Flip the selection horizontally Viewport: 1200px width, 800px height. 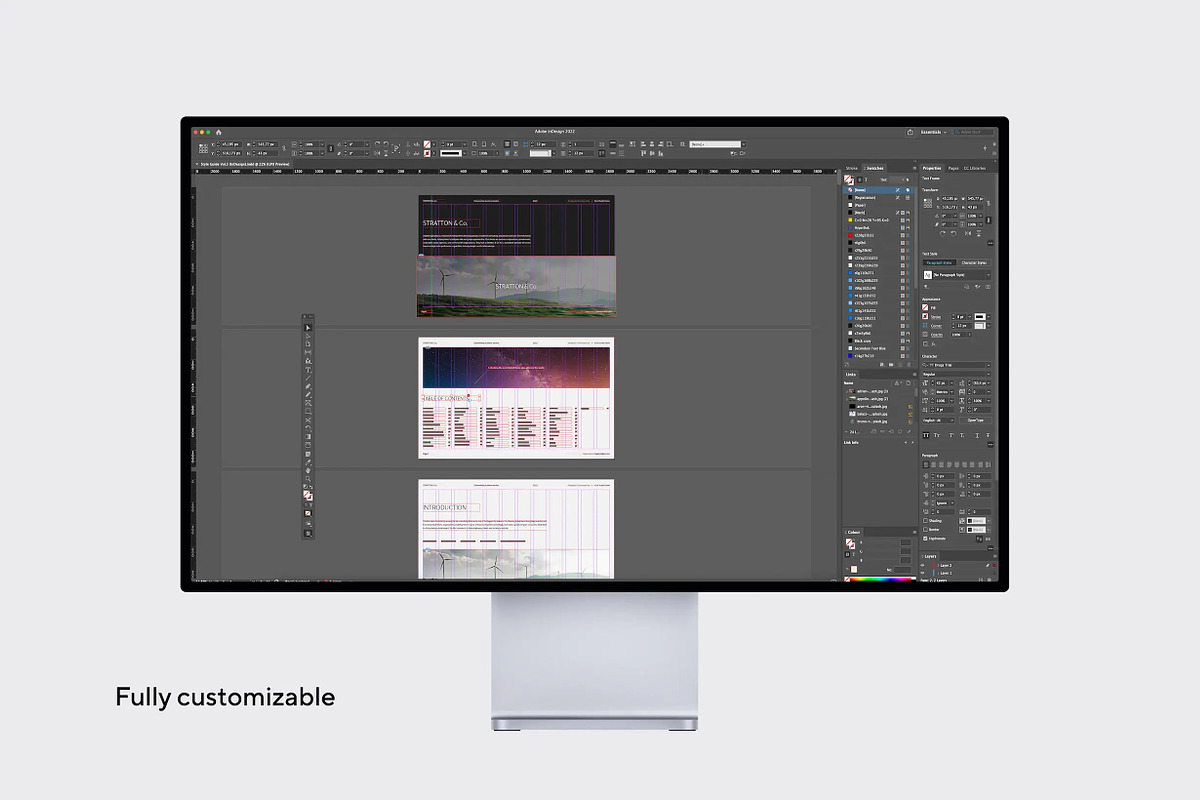968,233
